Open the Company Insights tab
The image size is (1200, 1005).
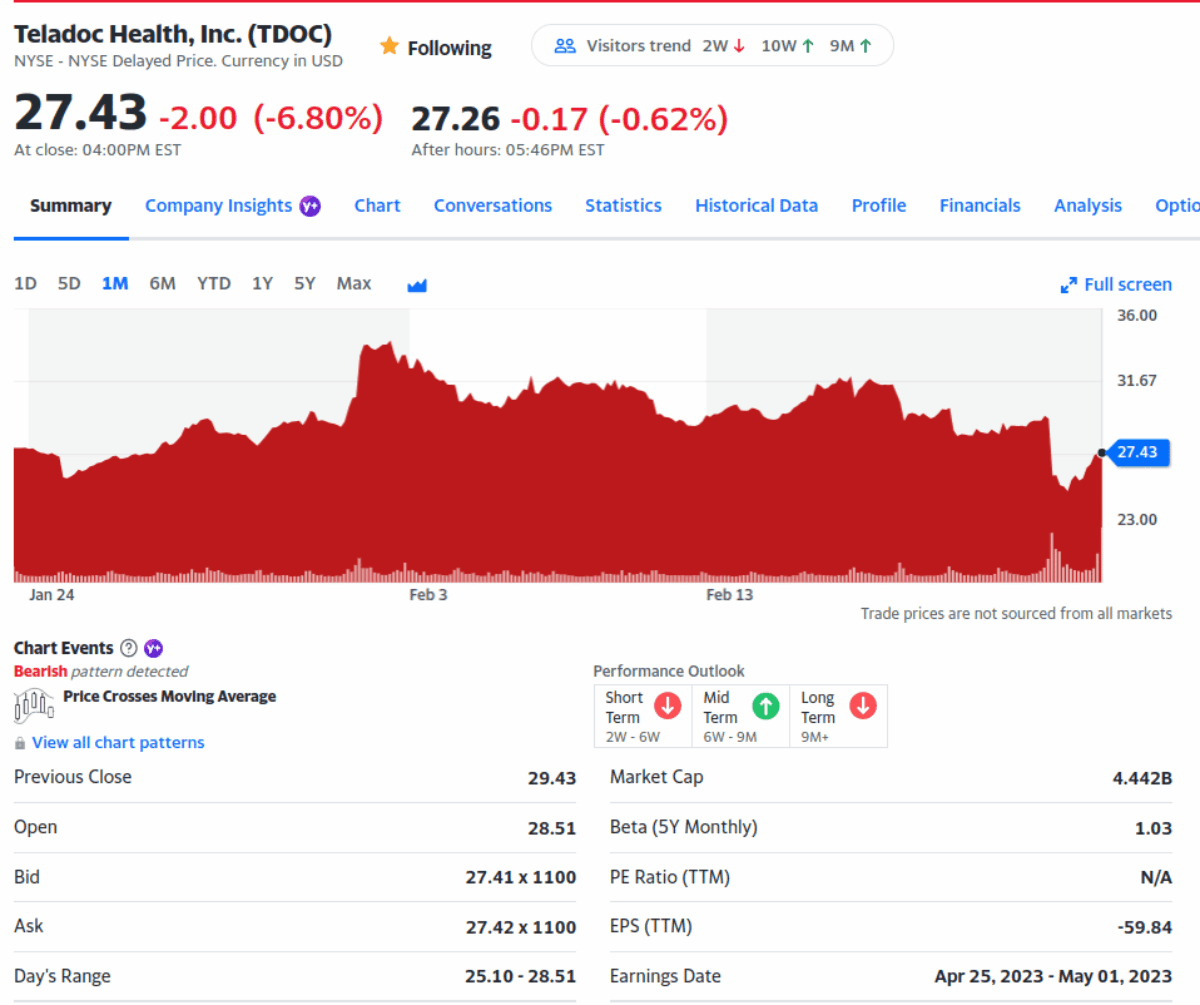(x=219, y=206)
